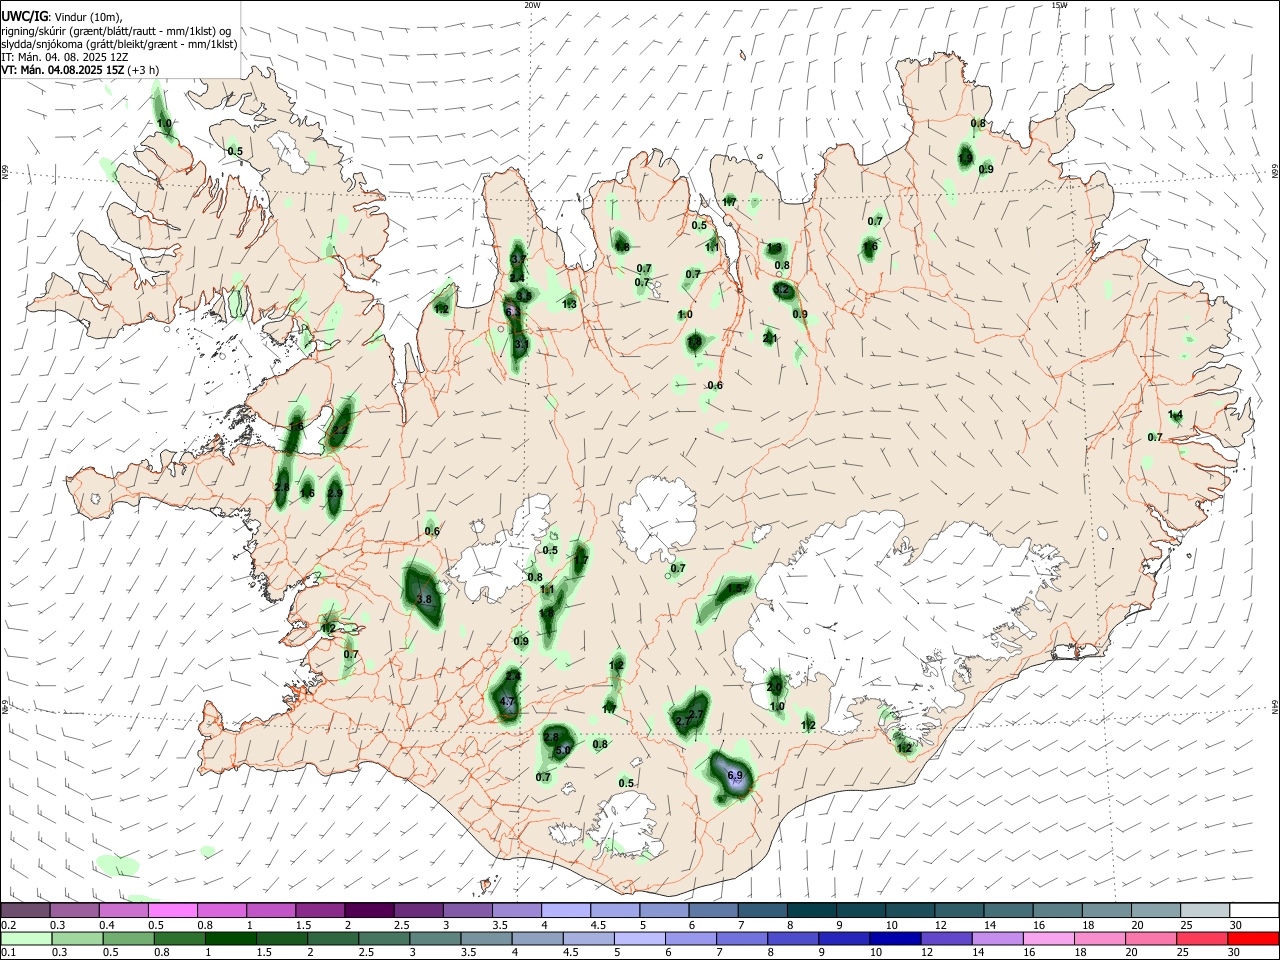This screenshot has height=960, width=1280.
Task: Pick the dark teal 8 swatch, upper legend row
Action: (812, 910)
